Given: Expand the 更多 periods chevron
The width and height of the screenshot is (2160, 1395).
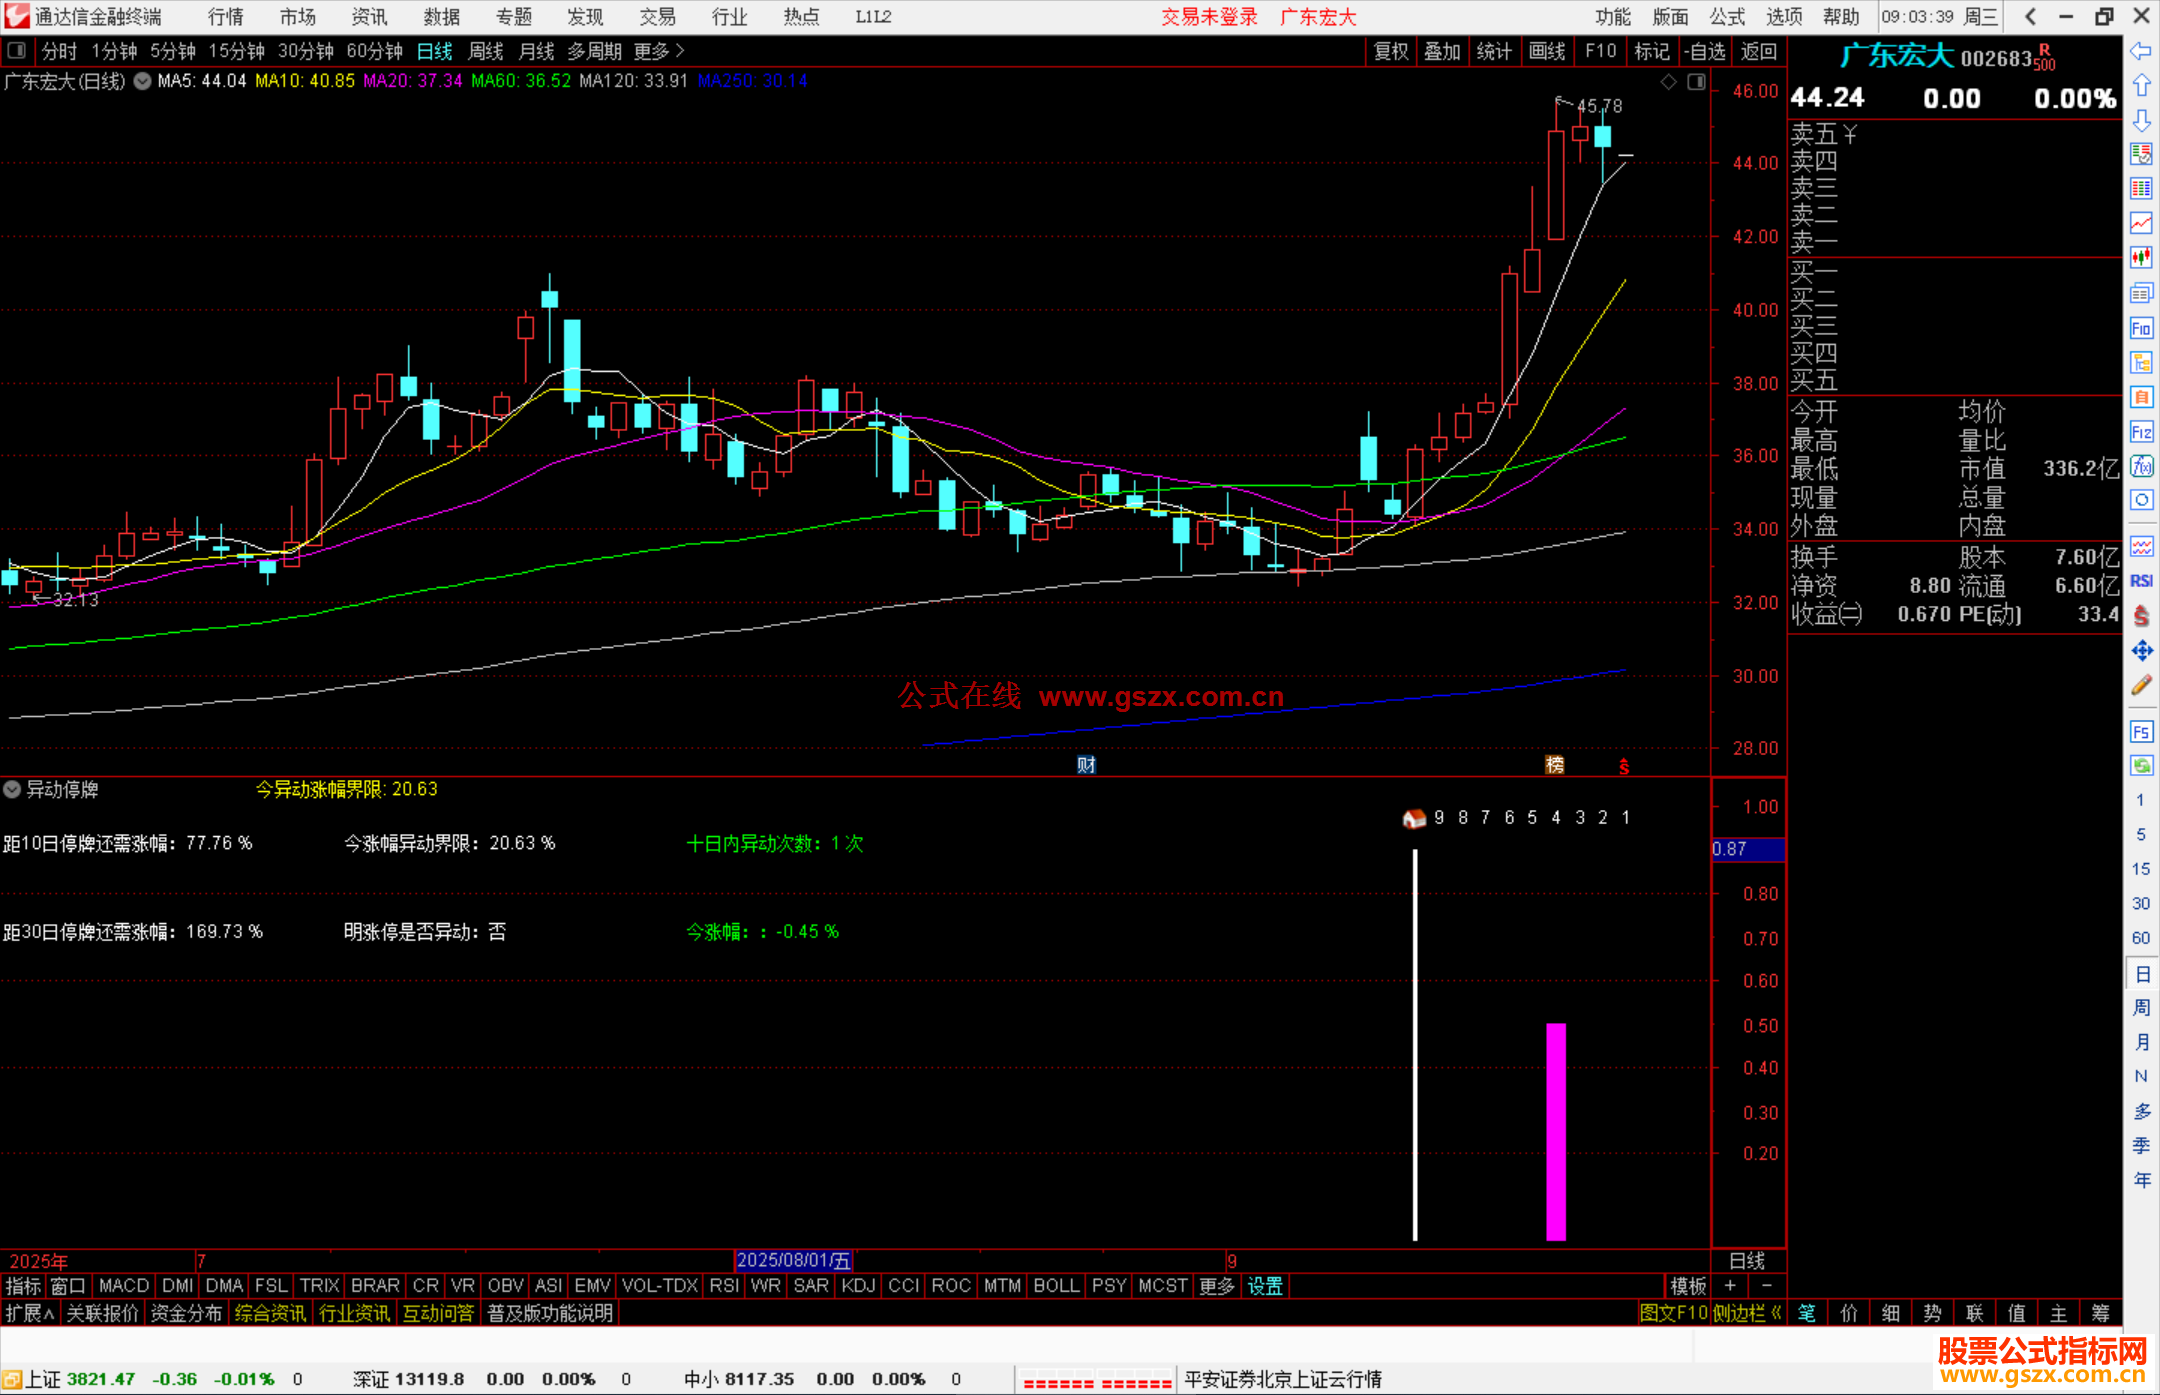Looking at the screenshot, I should pos(680,50).
